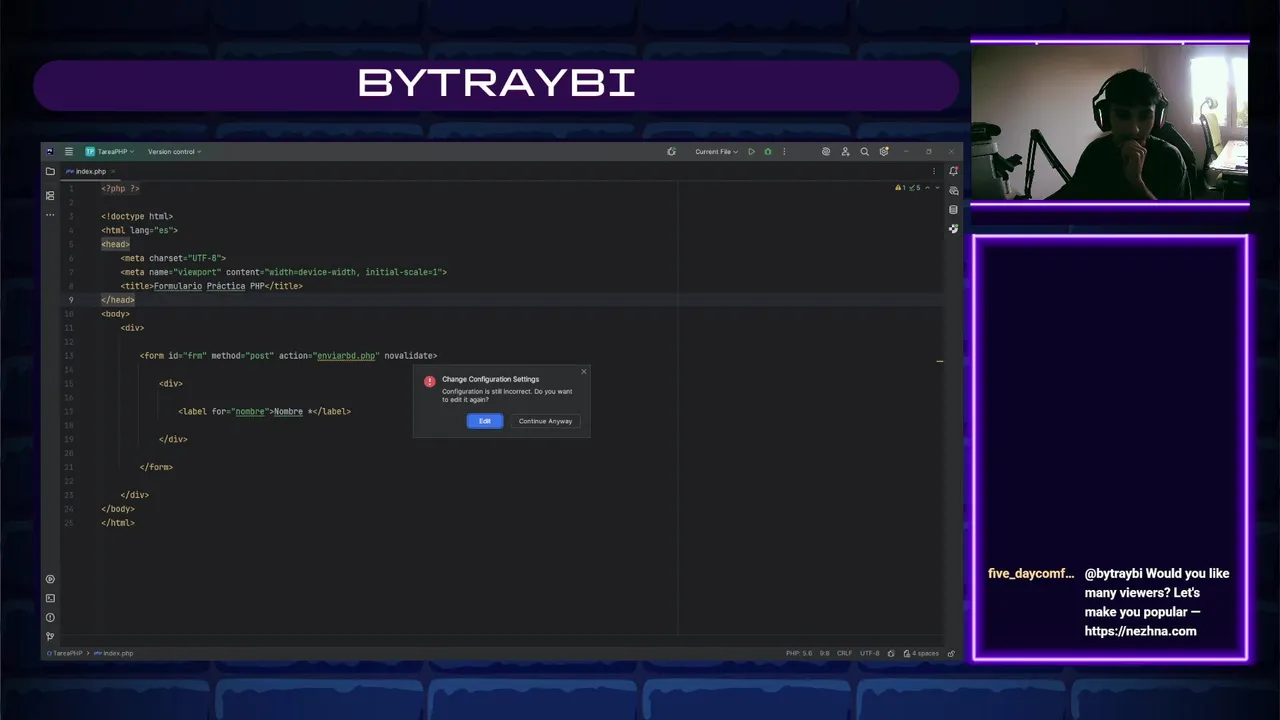
Task: Change the UTF-8 file encoding
Action: click(x=870, y=653)
